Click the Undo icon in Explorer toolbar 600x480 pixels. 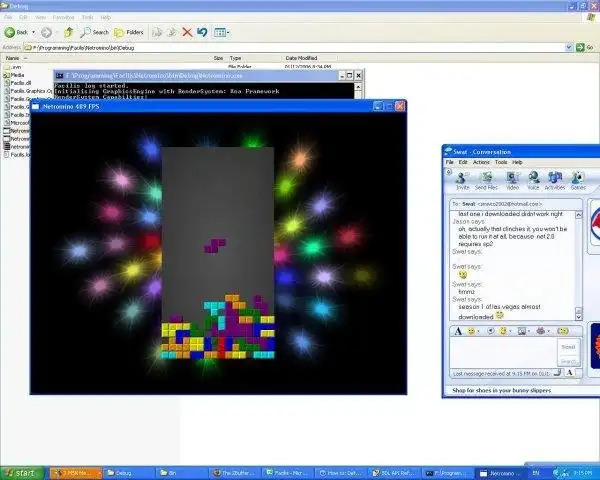pyautogui.click(x=202, y=33)
